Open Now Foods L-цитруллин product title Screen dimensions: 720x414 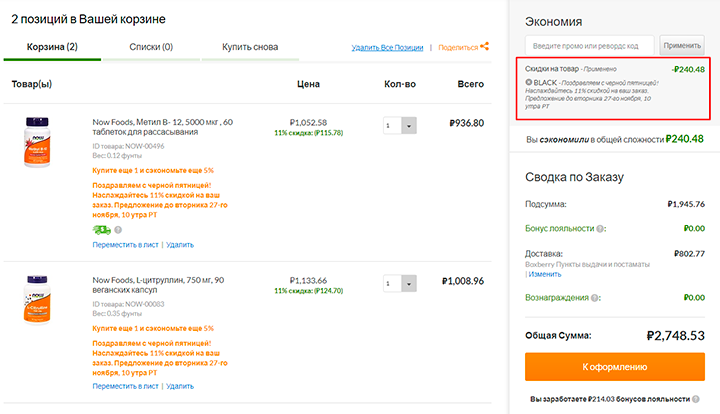pos(158,285)
